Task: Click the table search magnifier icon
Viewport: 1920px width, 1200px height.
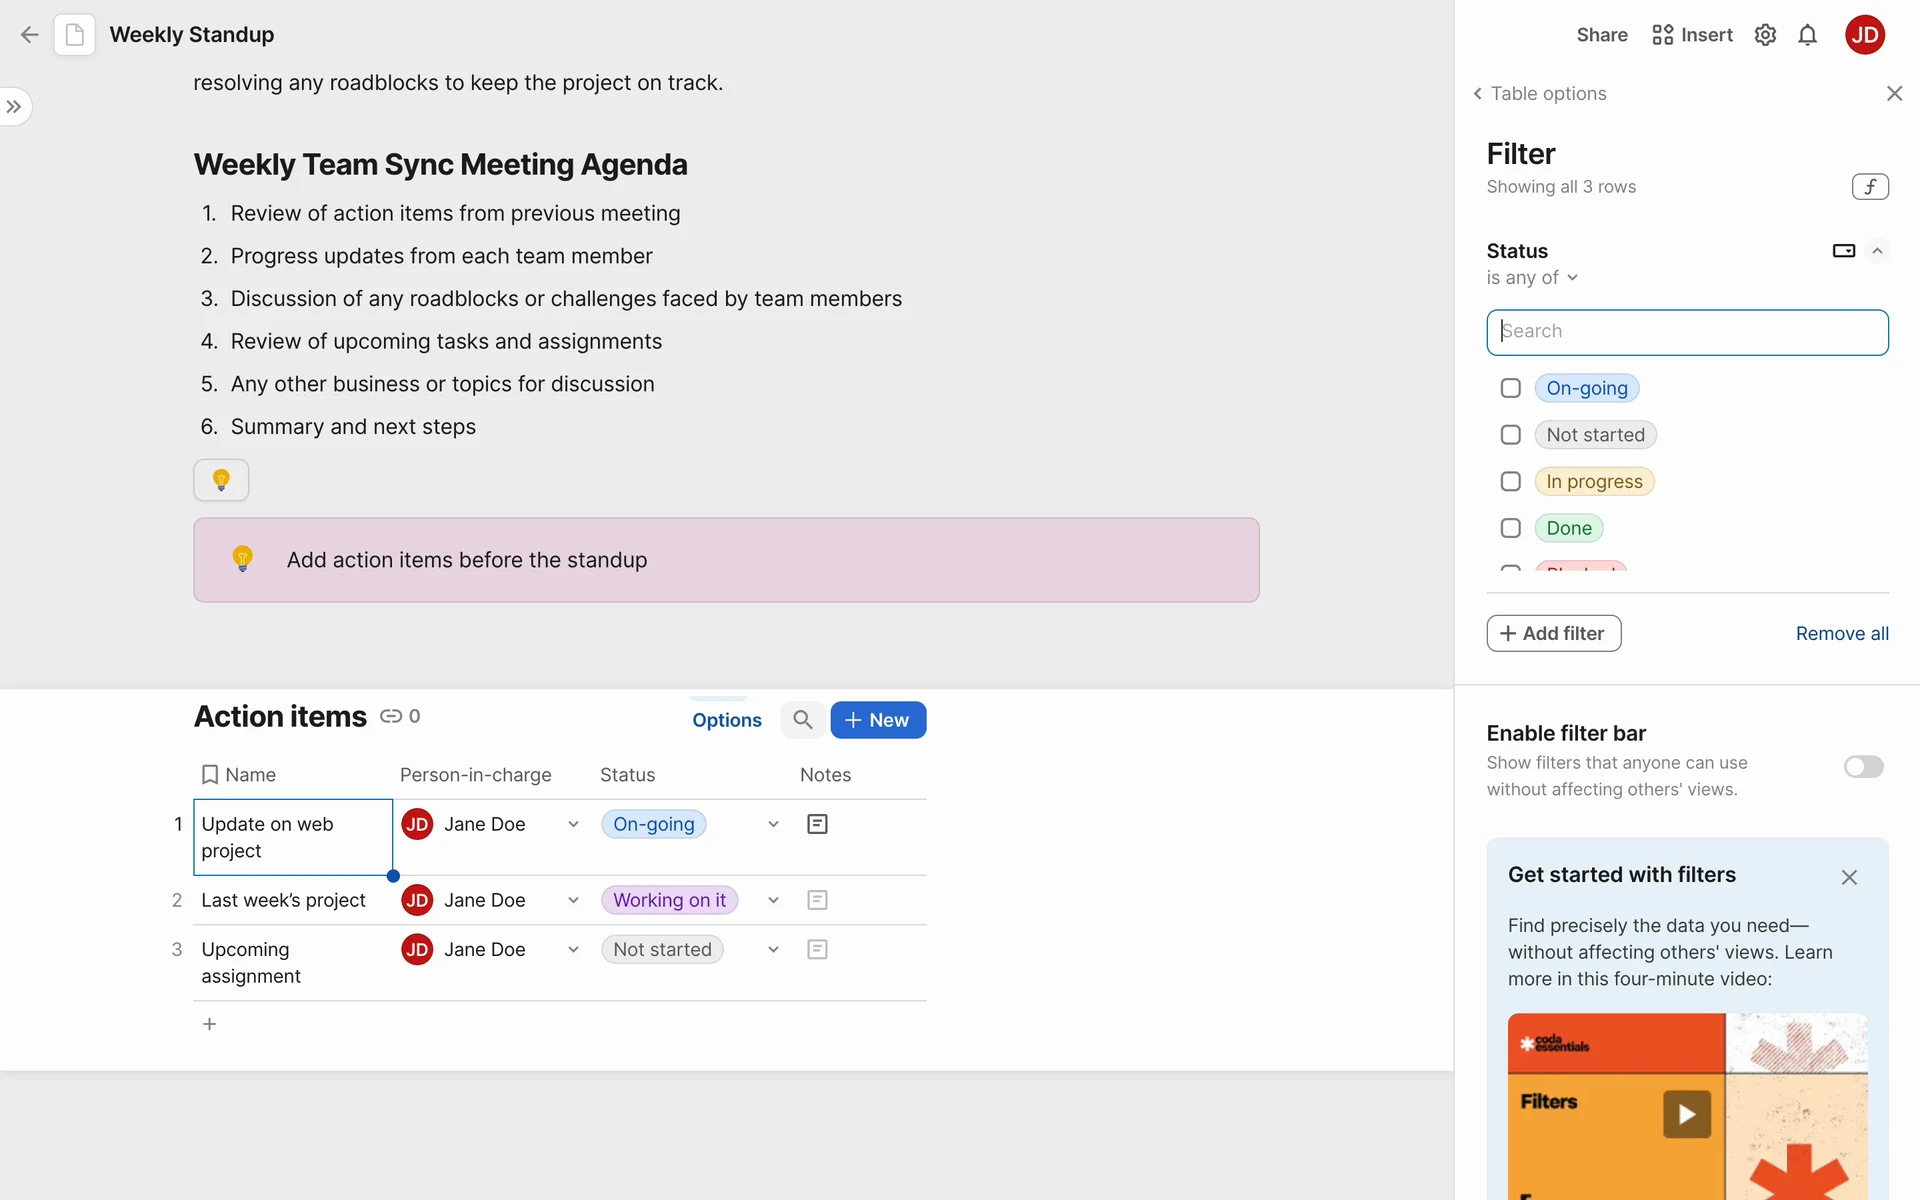Action: [802, 720]
